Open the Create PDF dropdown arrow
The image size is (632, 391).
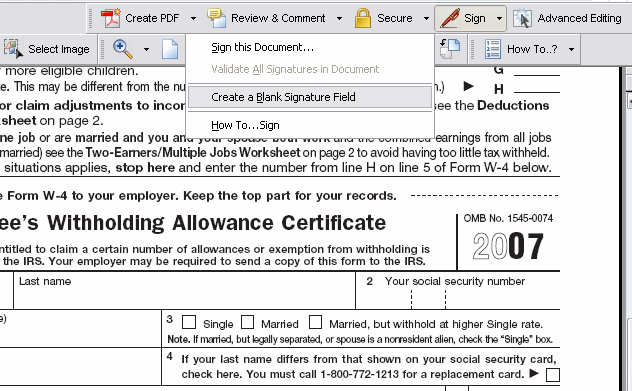pyautogui.click(x=193, y=19)
